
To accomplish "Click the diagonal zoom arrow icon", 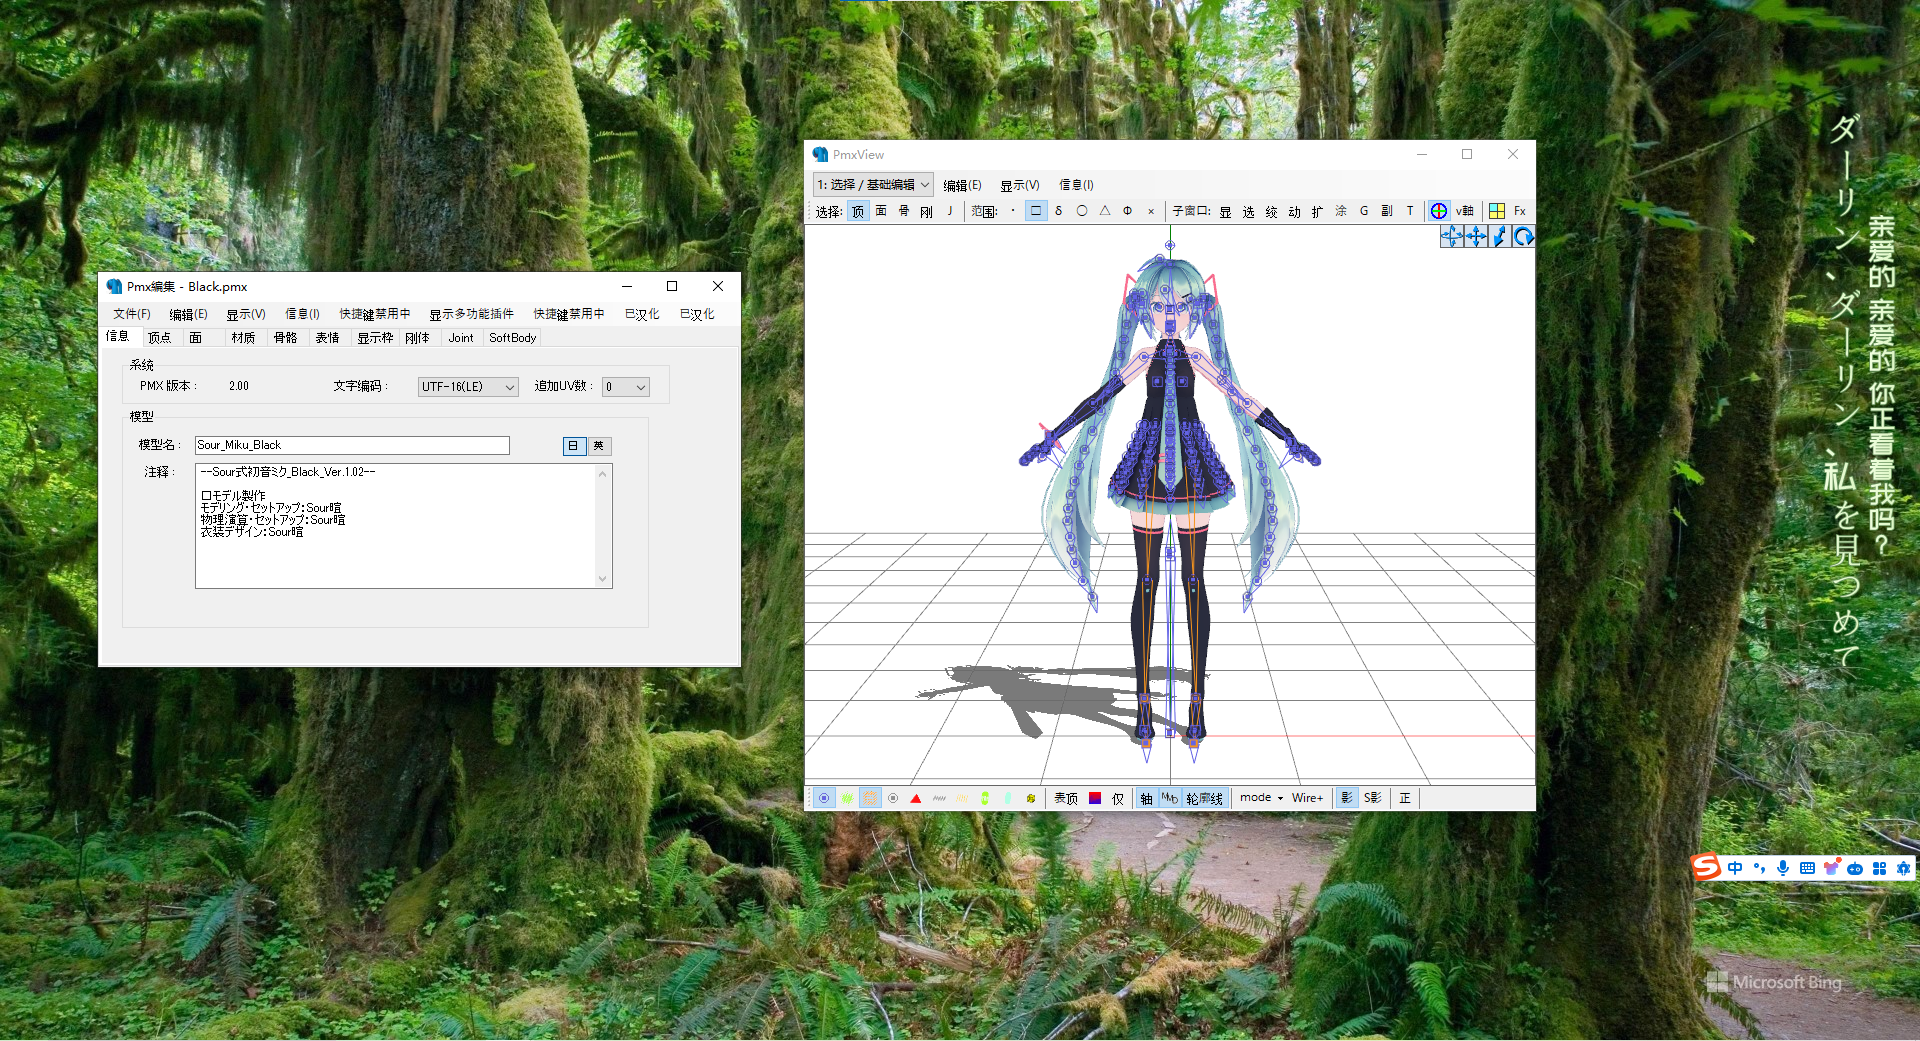I will click(x=1500, y=236).
